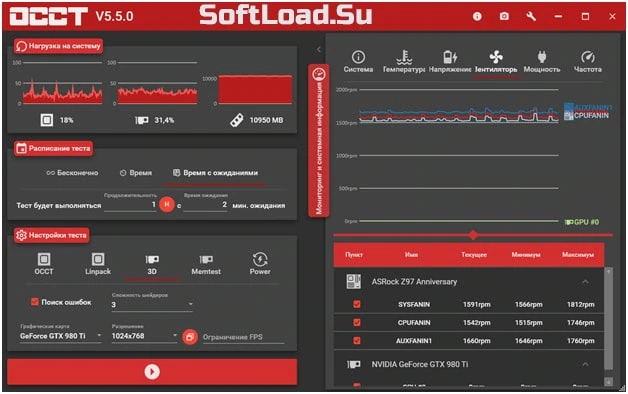Toggle the Поиск ошибок checkbox
Image resolution: width=628 pixels, height=394 pixels.
pyautogui.click(x=35, y=302)
